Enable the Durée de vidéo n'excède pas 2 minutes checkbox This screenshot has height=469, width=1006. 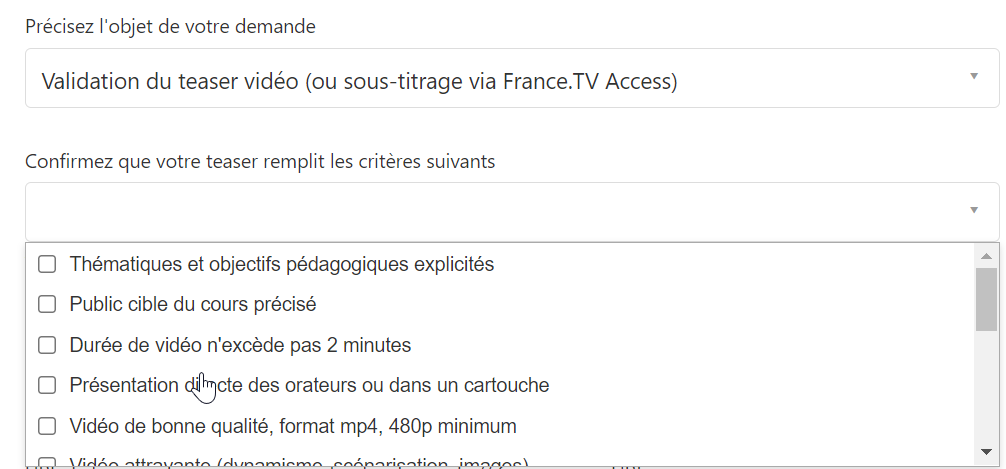coord(47,345)
